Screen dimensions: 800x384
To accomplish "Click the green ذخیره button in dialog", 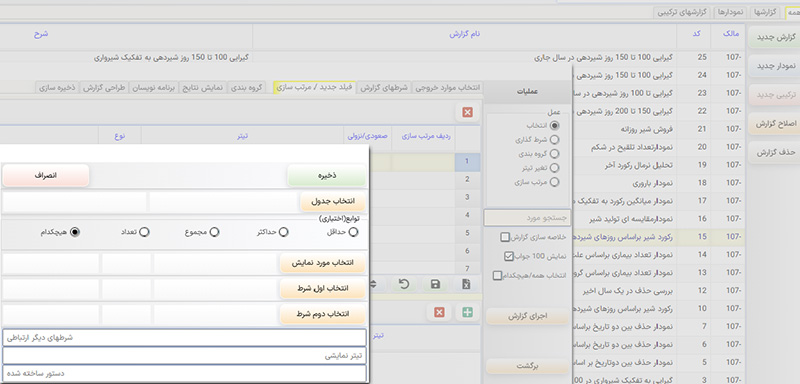I will pos(327,175).
